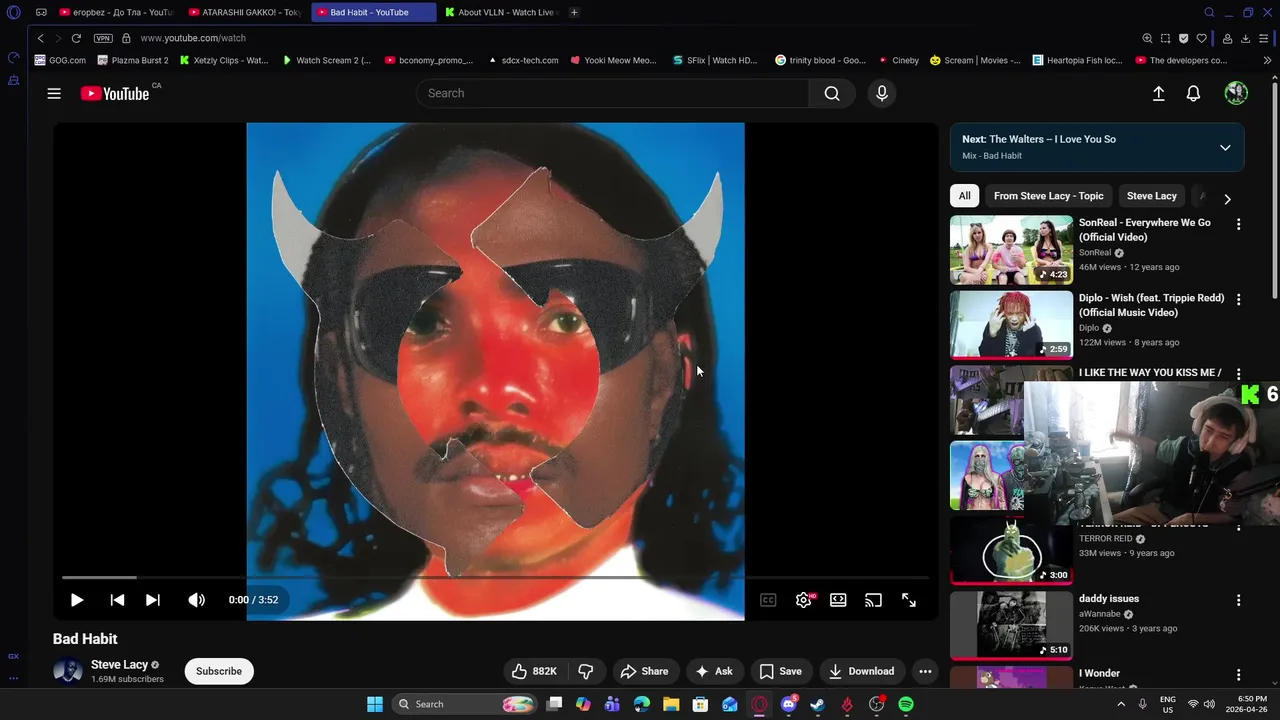Viewport: 1280px width, 720px height.
Task: Subscribe to Steve Lacy channel
Action: [219, 671]
